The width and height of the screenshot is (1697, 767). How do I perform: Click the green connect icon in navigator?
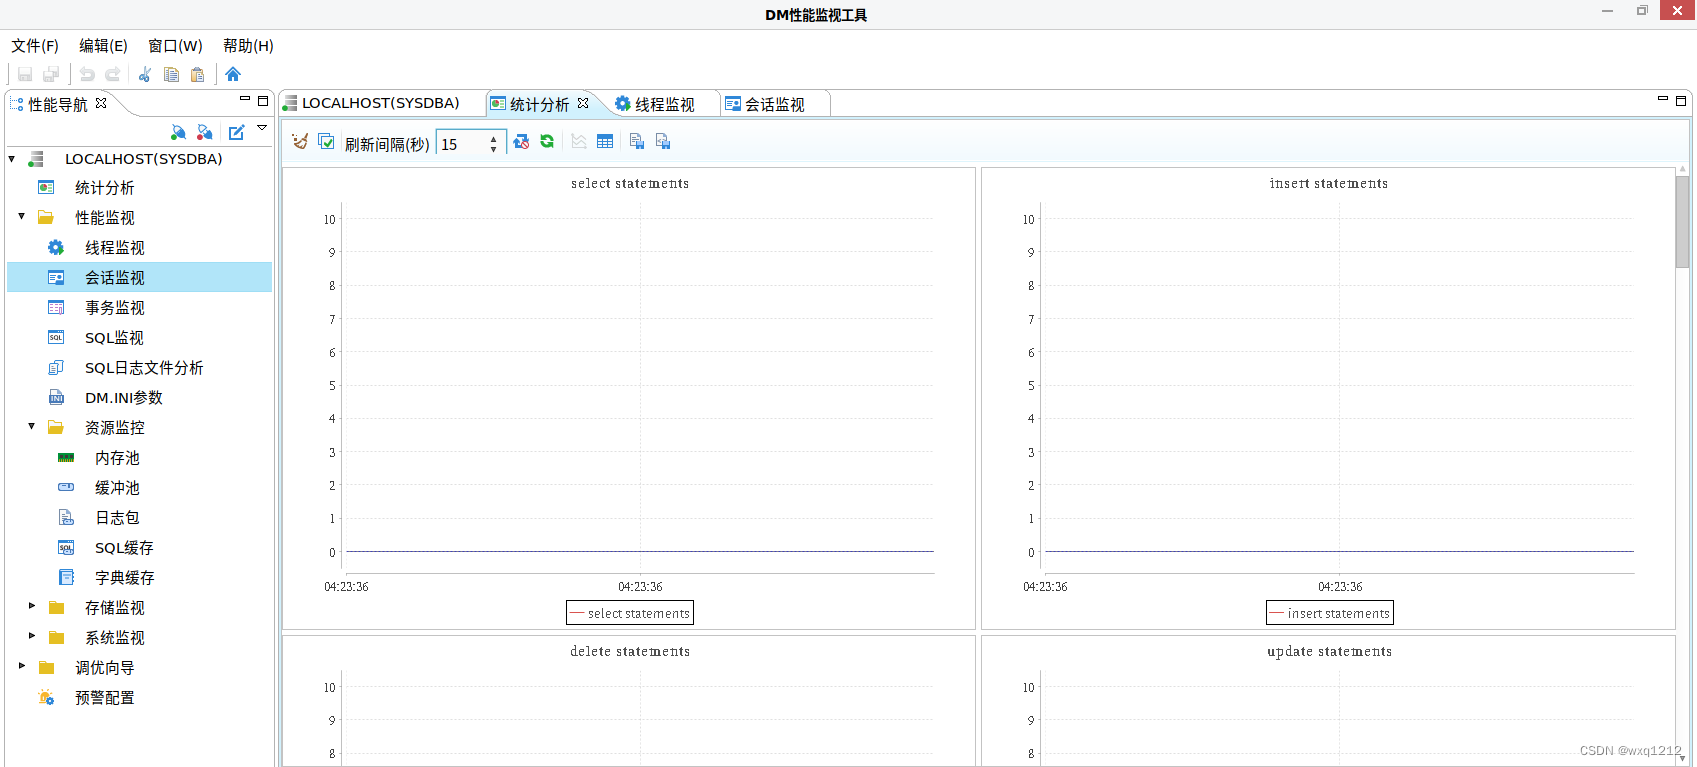pos(178,132)
